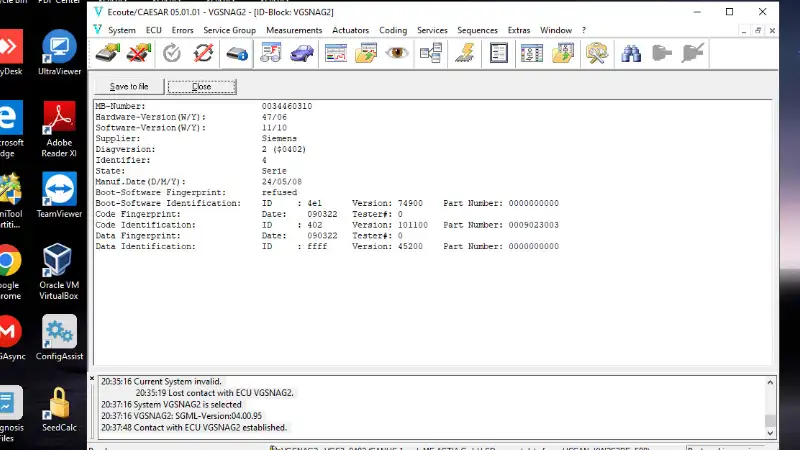Click the Close button in ID-Block panel
This screenshot has height=450, width=800.
click(x=202, y=87)
